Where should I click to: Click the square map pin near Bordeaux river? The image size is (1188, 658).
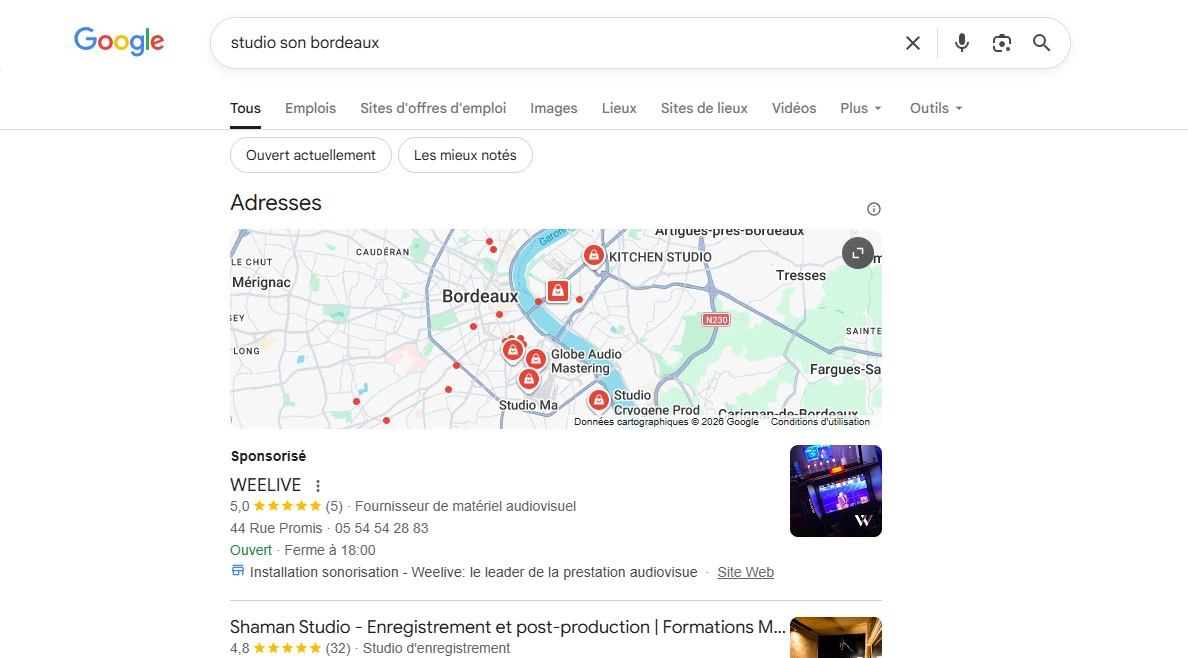pos(558,291)
